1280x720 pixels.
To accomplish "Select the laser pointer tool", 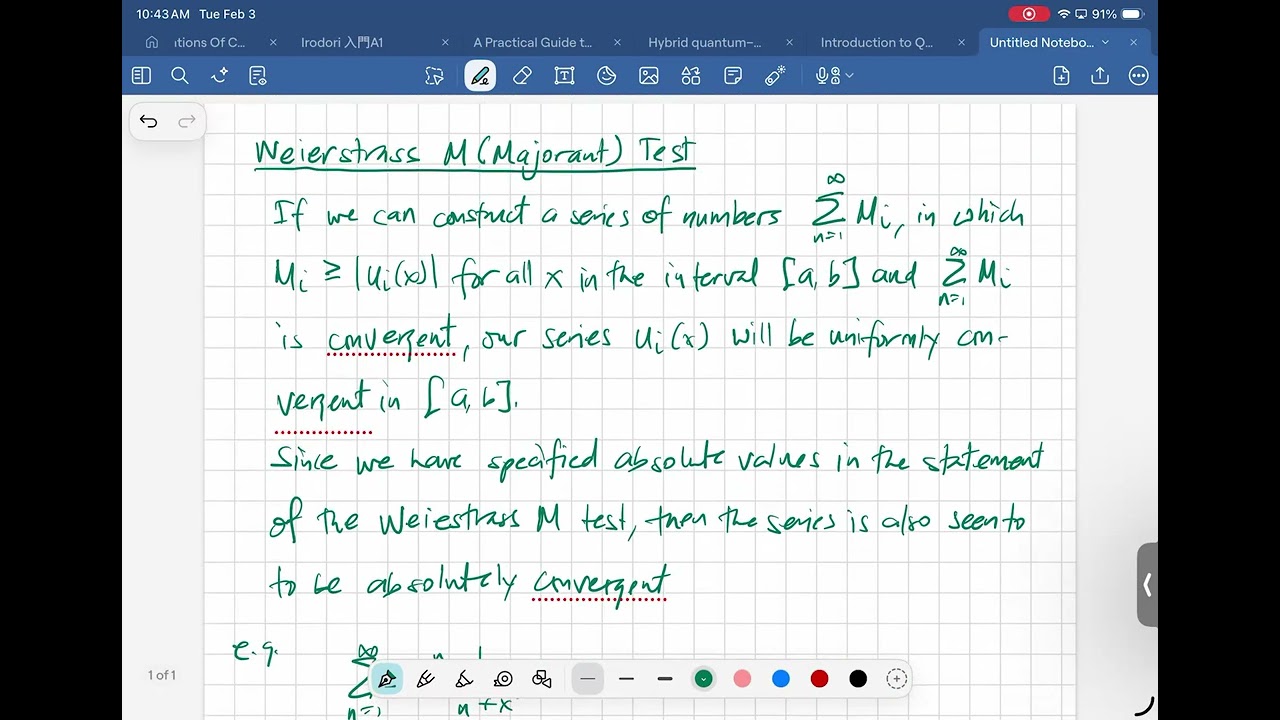I will [x=775, y=76].
